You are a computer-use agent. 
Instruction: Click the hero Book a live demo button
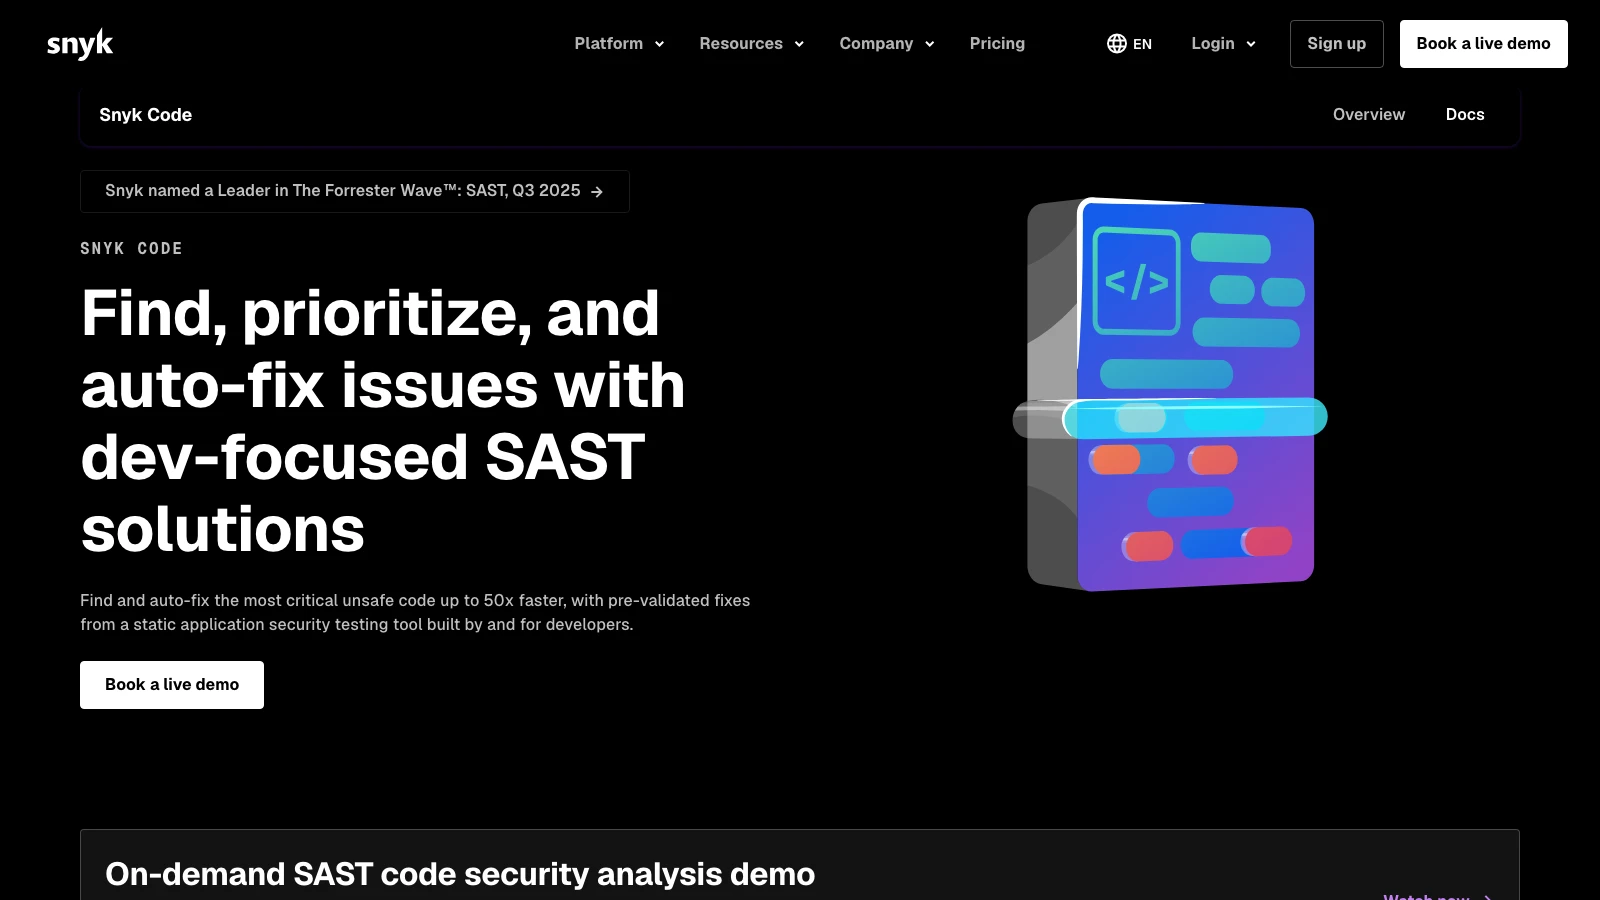click(172, 685)
